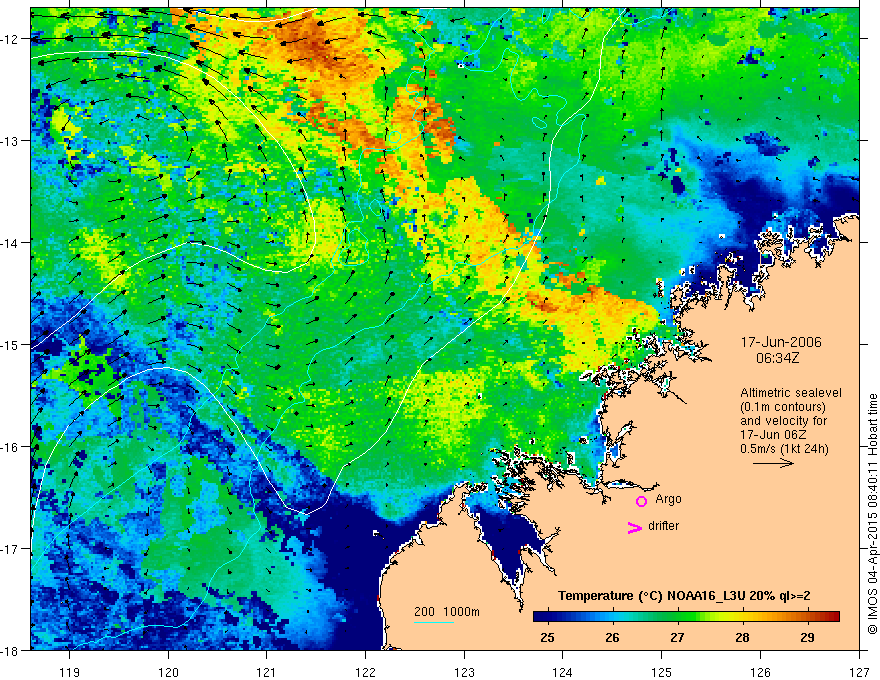The width and height of the screenshot is (880, 680).
Task: Click the 'drifter' legend label
Action: click(663, 526)
